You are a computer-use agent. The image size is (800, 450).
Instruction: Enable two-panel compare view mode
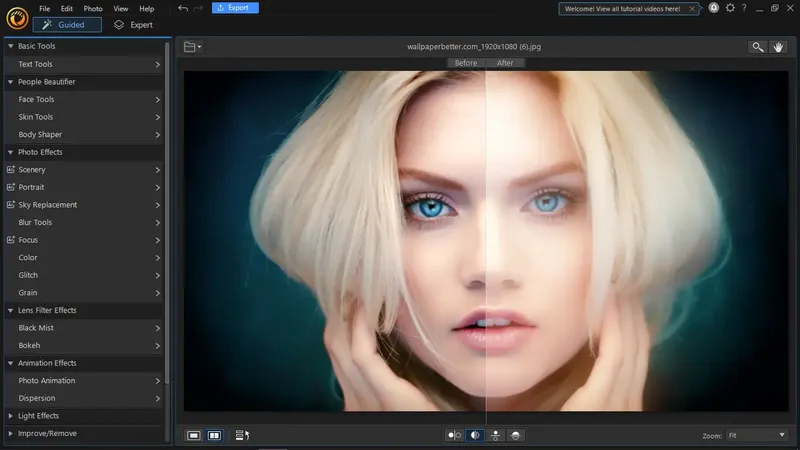click(x=214, y=435)
